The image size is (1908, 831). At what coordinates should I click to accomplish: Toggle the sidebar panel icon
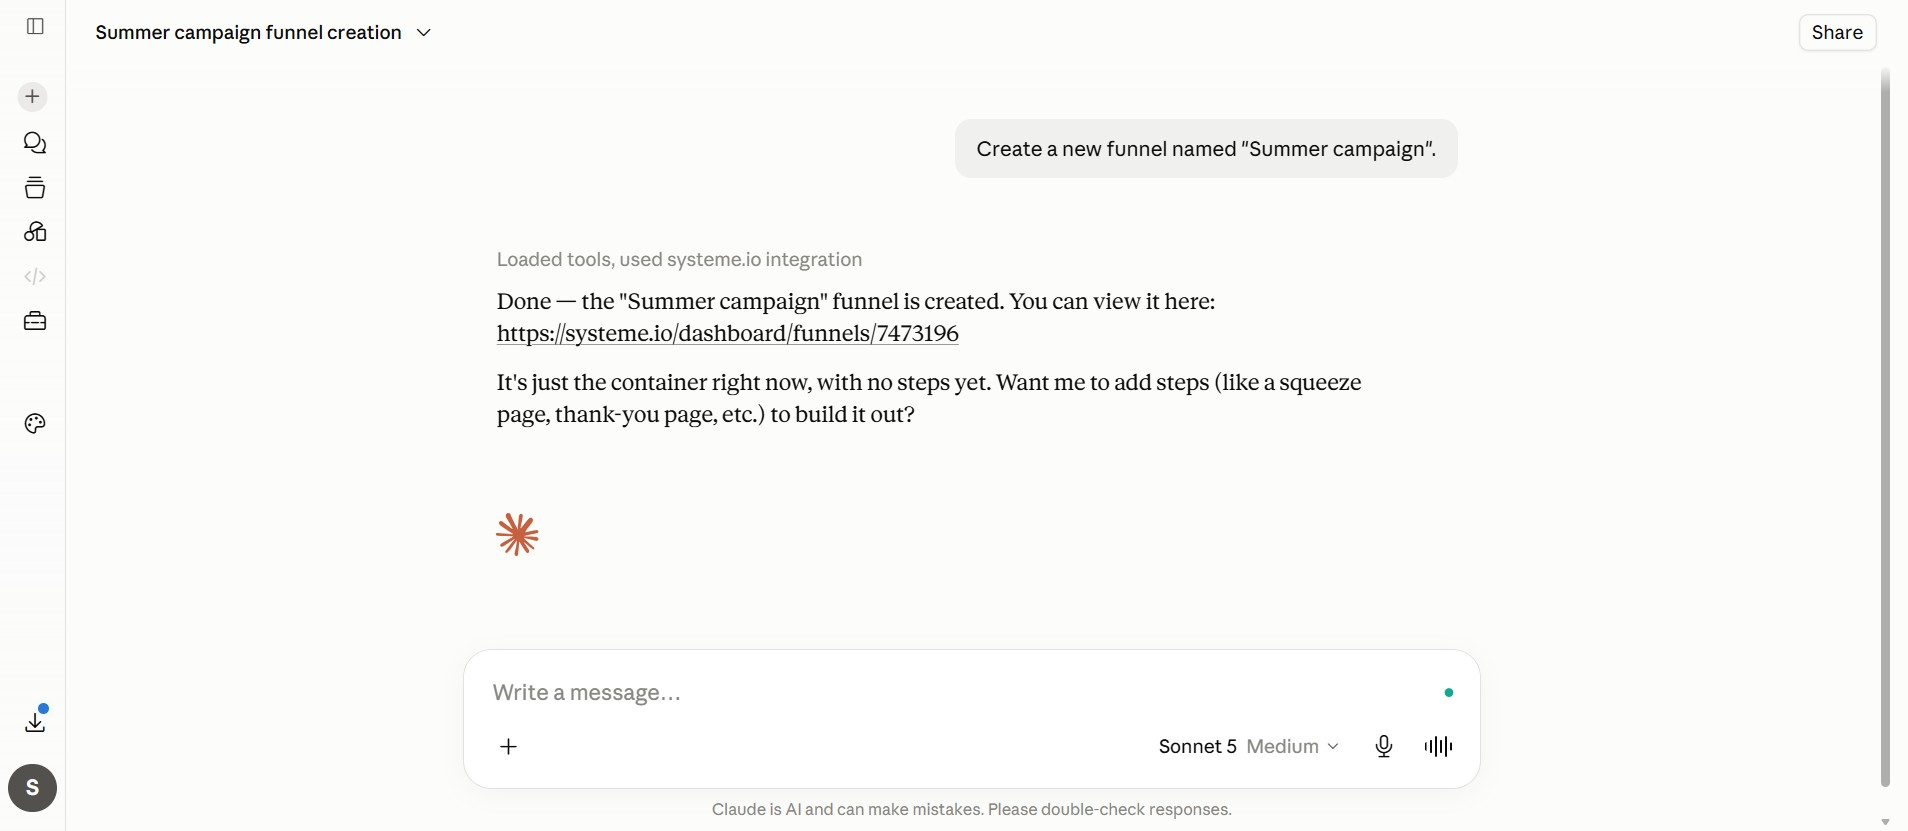35,26
